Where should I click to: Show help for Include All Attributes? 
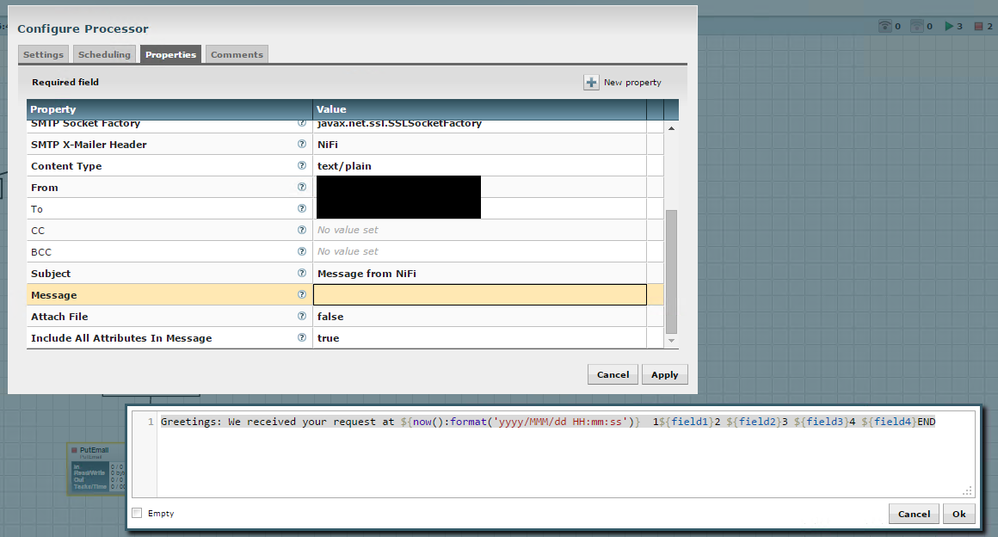(302, 338)
